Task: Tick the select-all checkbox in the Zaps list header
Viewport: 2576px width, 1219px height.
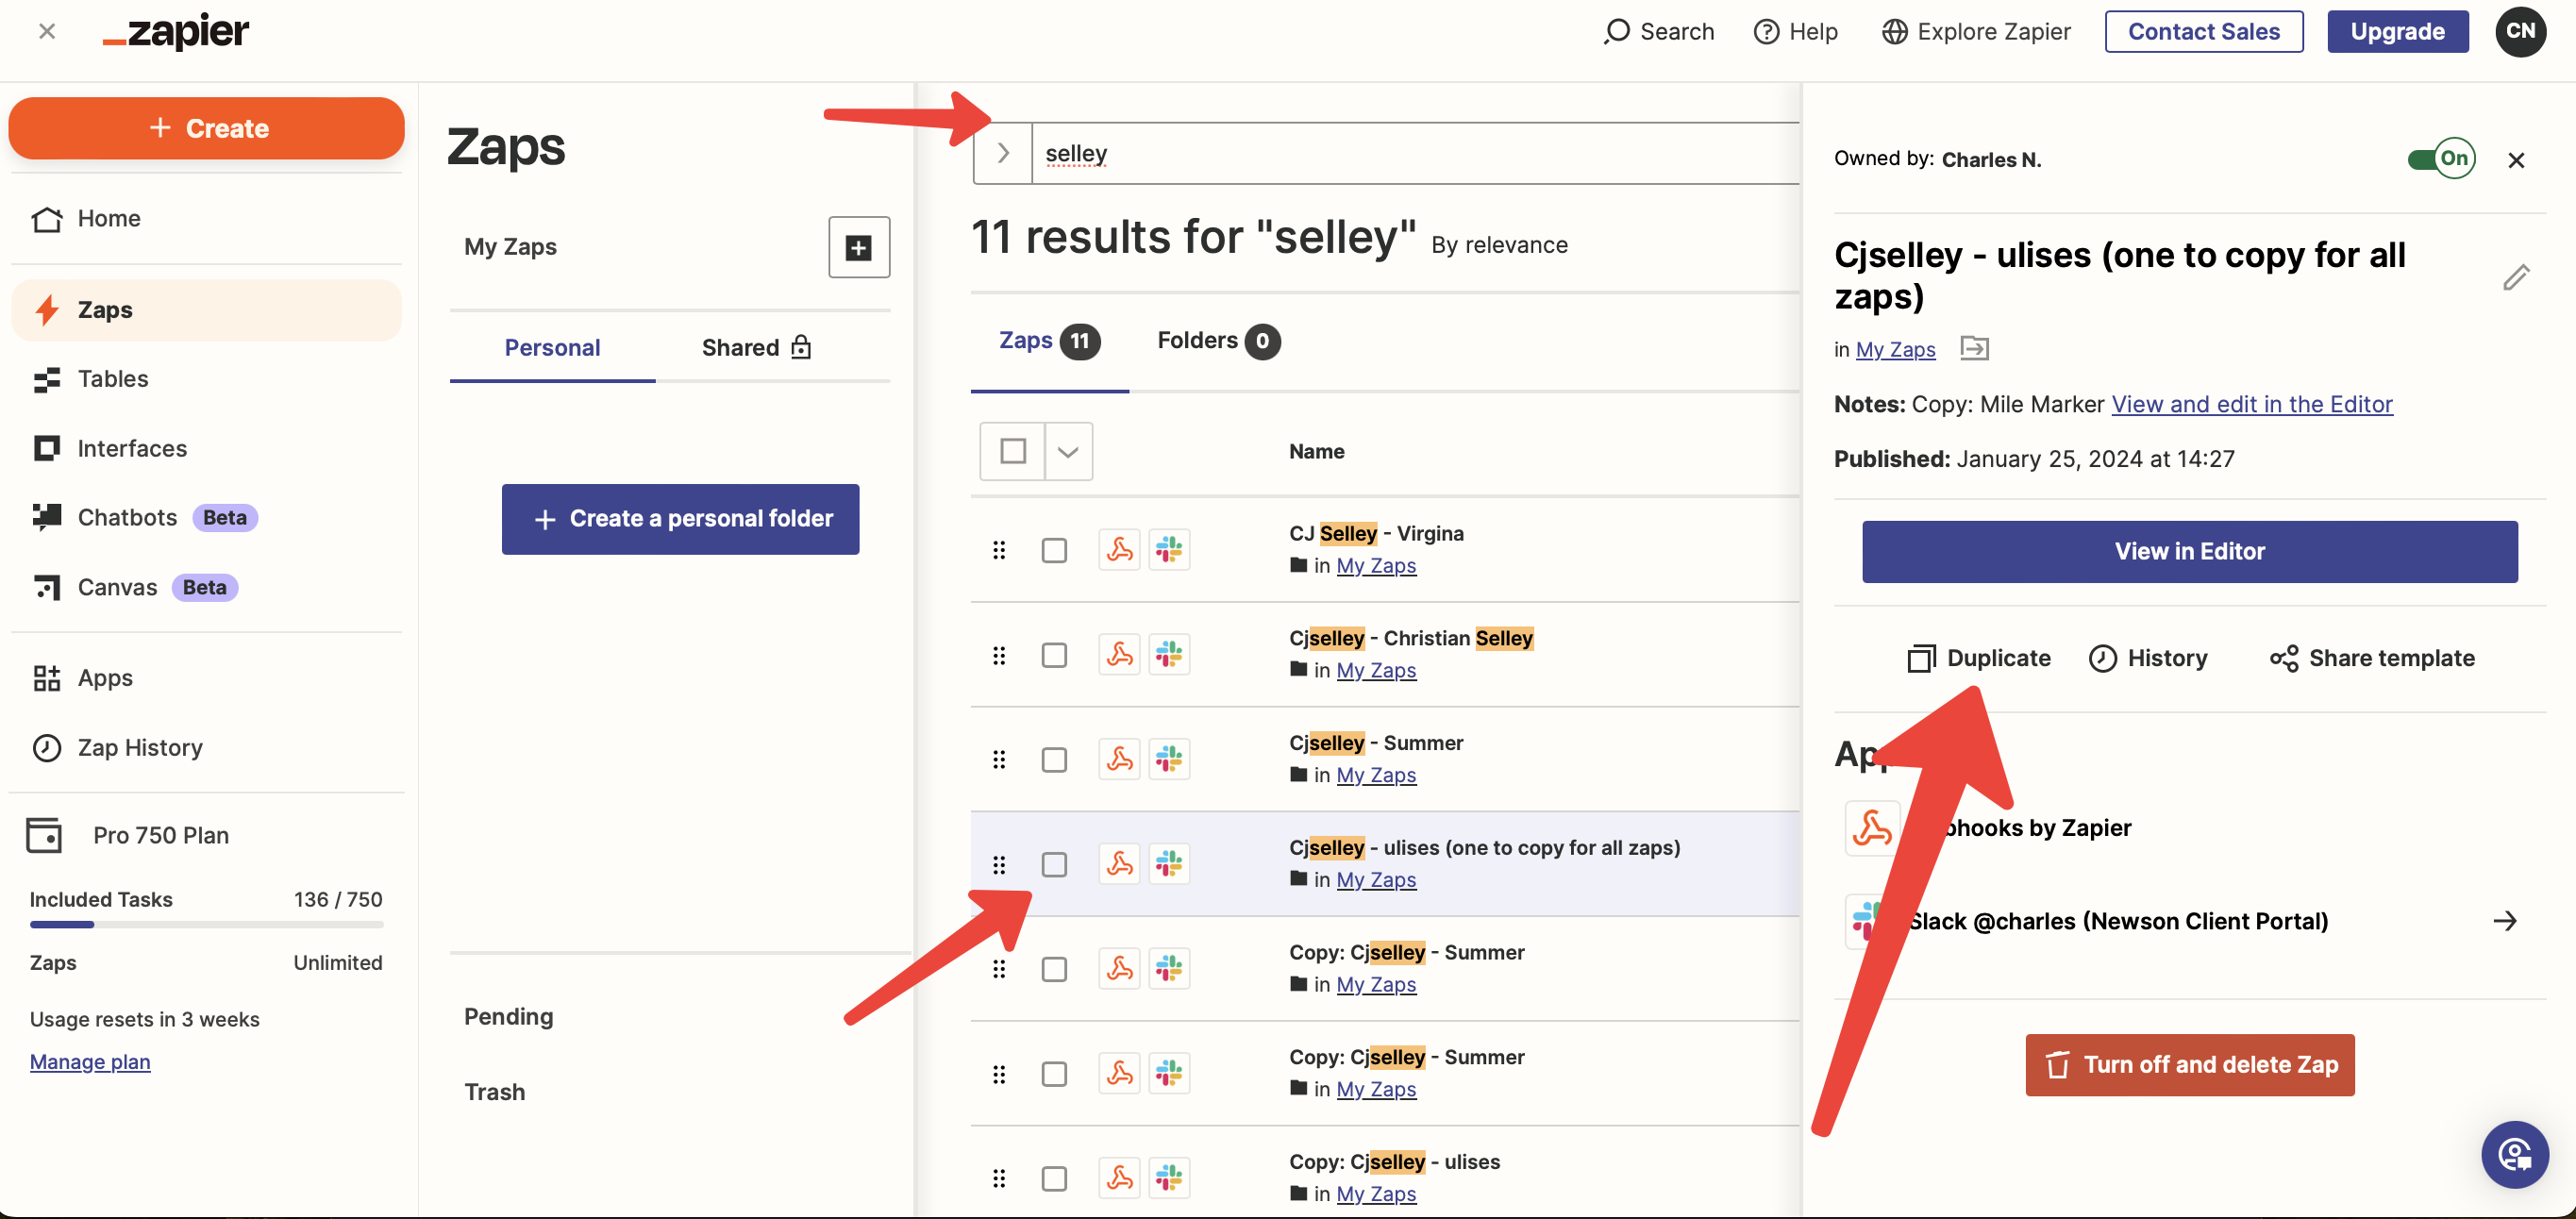Action: click(1012, 451)
